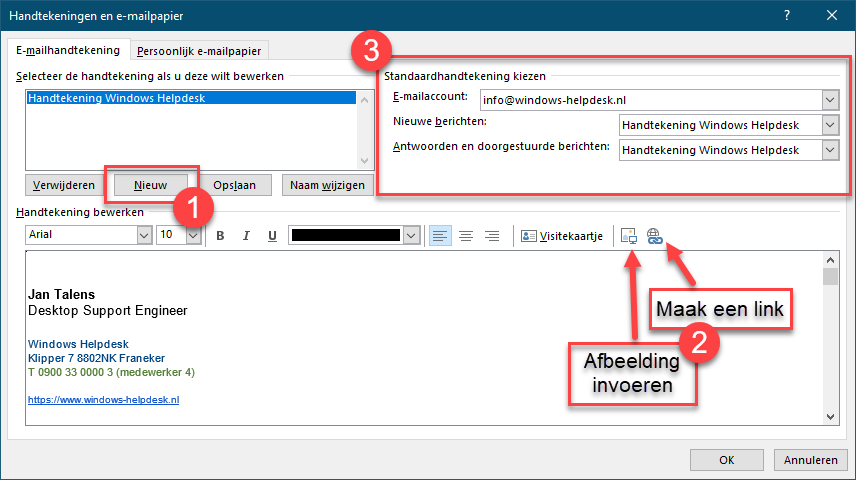
Task: Open the black font color picker
Action: [x=410, y=236]
